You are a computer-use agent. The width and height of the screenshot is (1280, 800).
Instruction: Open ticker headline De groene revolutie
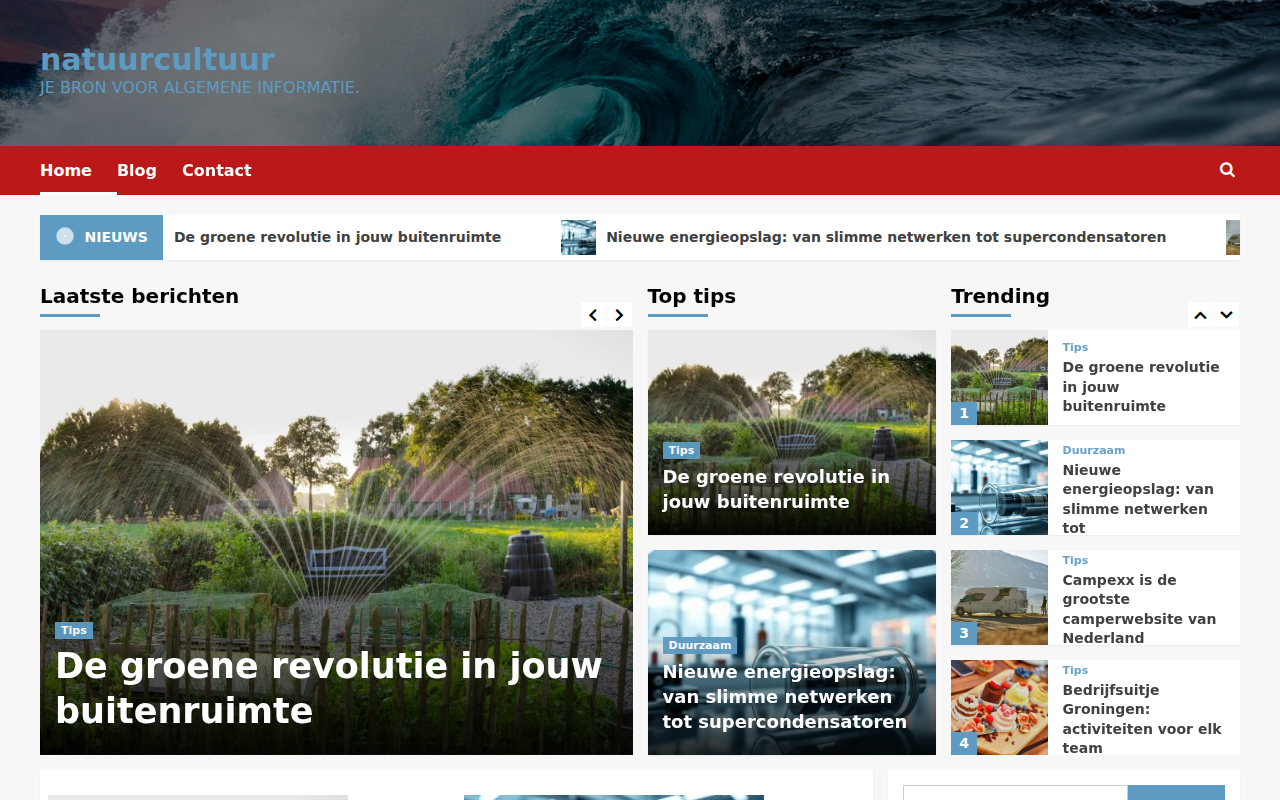pos(337,237)
